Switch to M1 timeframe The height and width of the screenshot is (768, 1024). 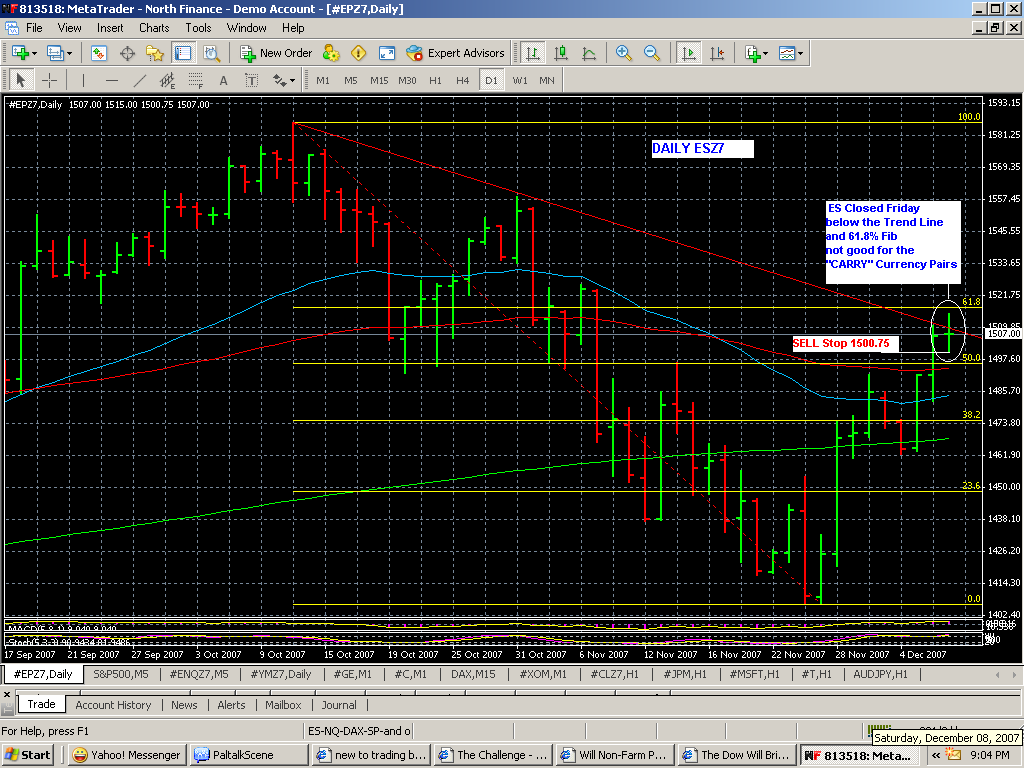click(x=323, y=80)
